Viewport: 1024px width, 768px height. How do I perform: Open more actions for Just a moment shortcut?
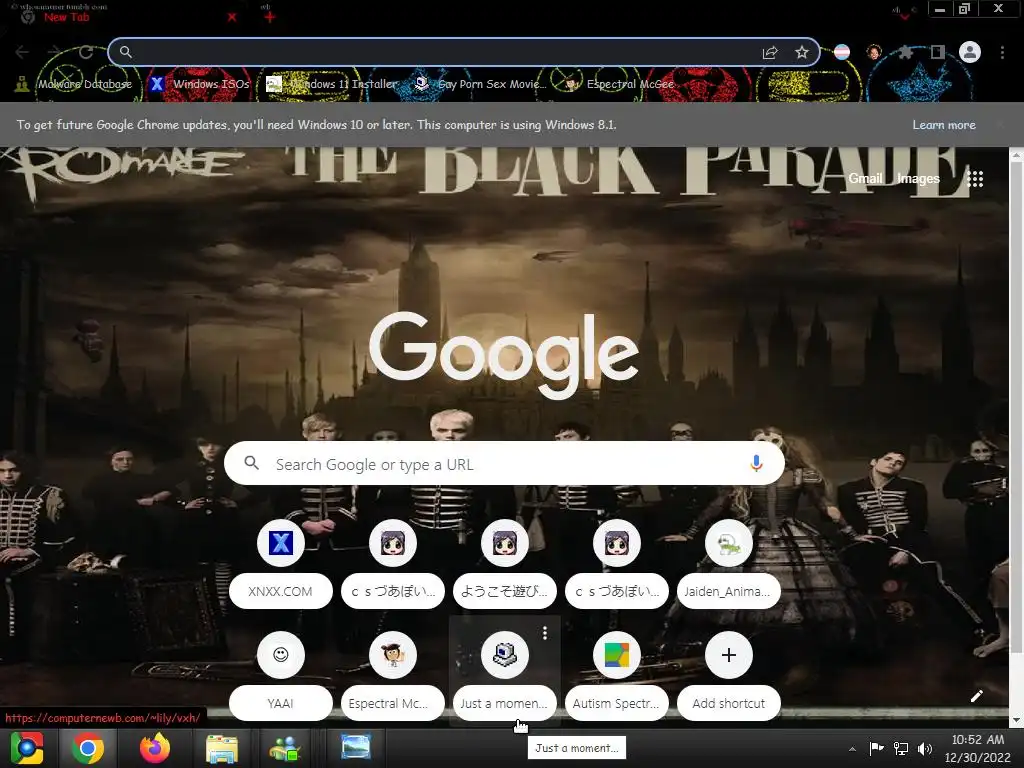coord(545,632)
